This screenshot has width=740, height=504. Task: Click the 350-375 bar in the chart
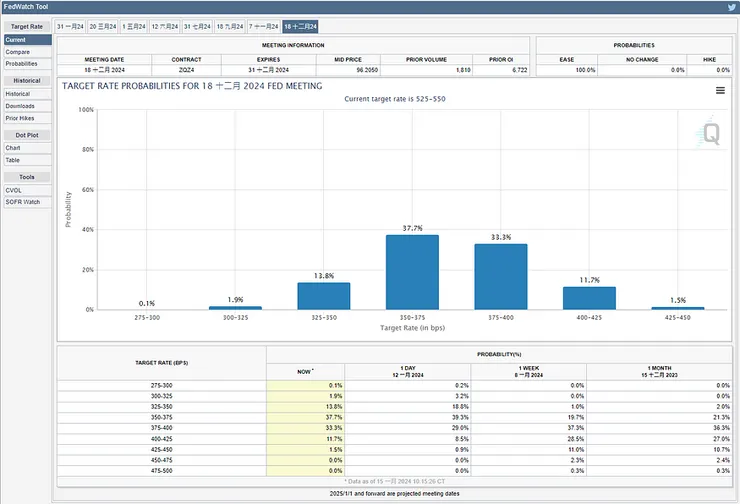412,272
